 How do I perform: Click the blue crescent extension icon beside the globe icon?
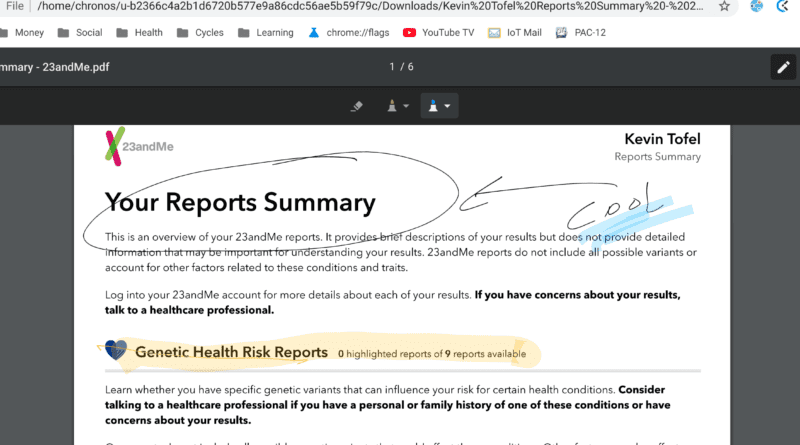[782, 6]
